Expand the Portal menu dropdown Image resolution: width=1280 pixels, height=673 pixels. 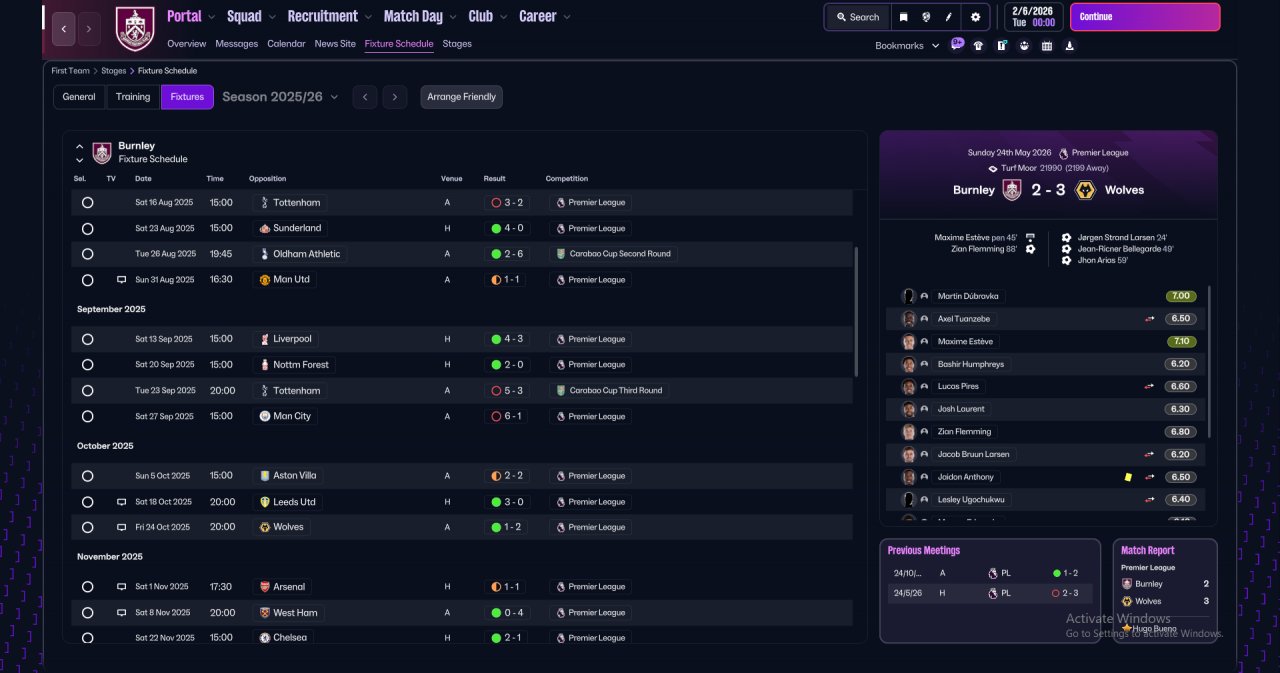click(x=212, y=17)
